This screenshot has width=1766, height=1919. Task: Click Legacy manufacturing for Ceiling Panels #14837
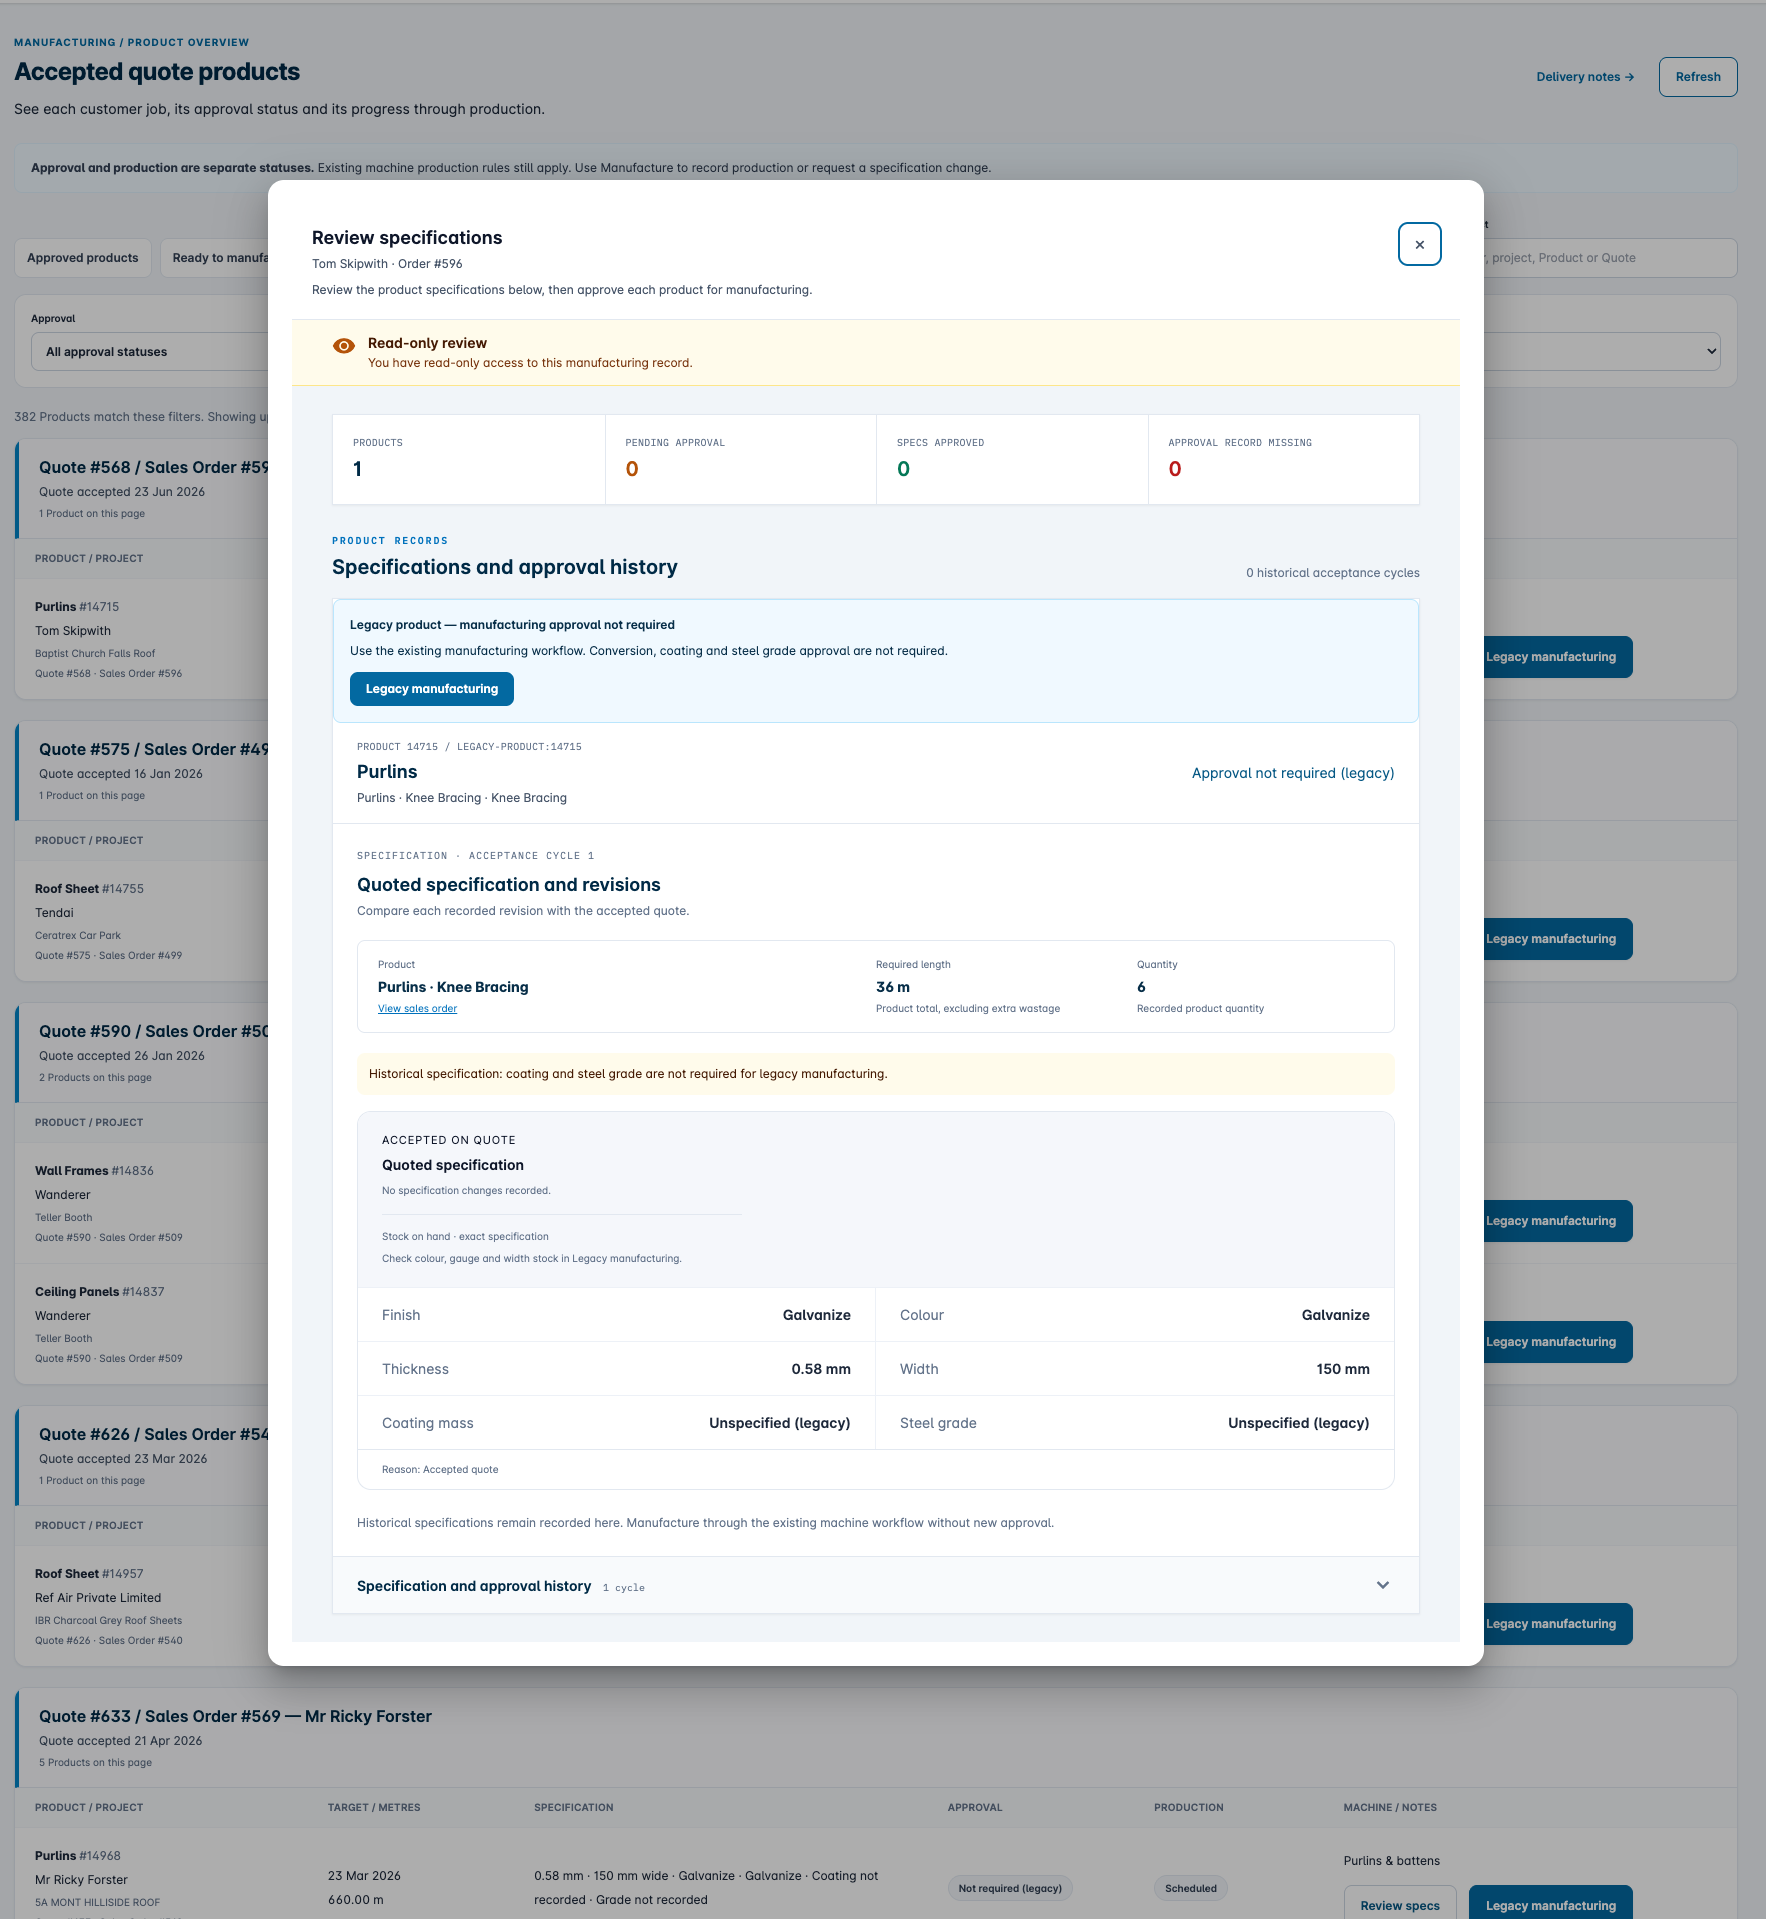tap(1558, 1342)
